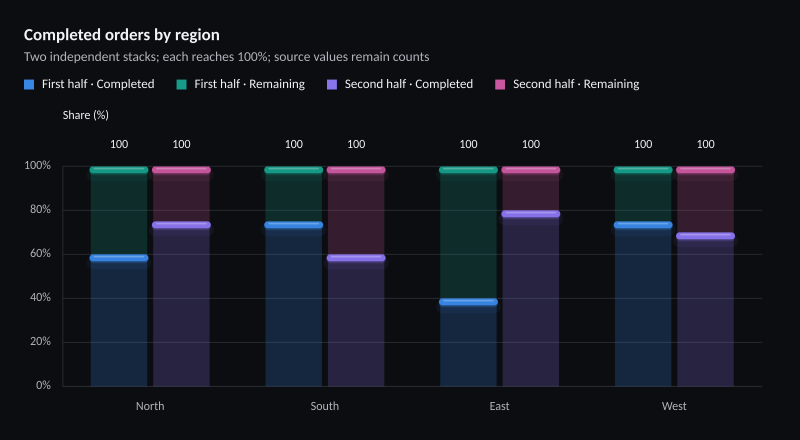Toggle the 'Second half · Completed' legend label
The height and width of the screenshot is (440, 800).
409,84
